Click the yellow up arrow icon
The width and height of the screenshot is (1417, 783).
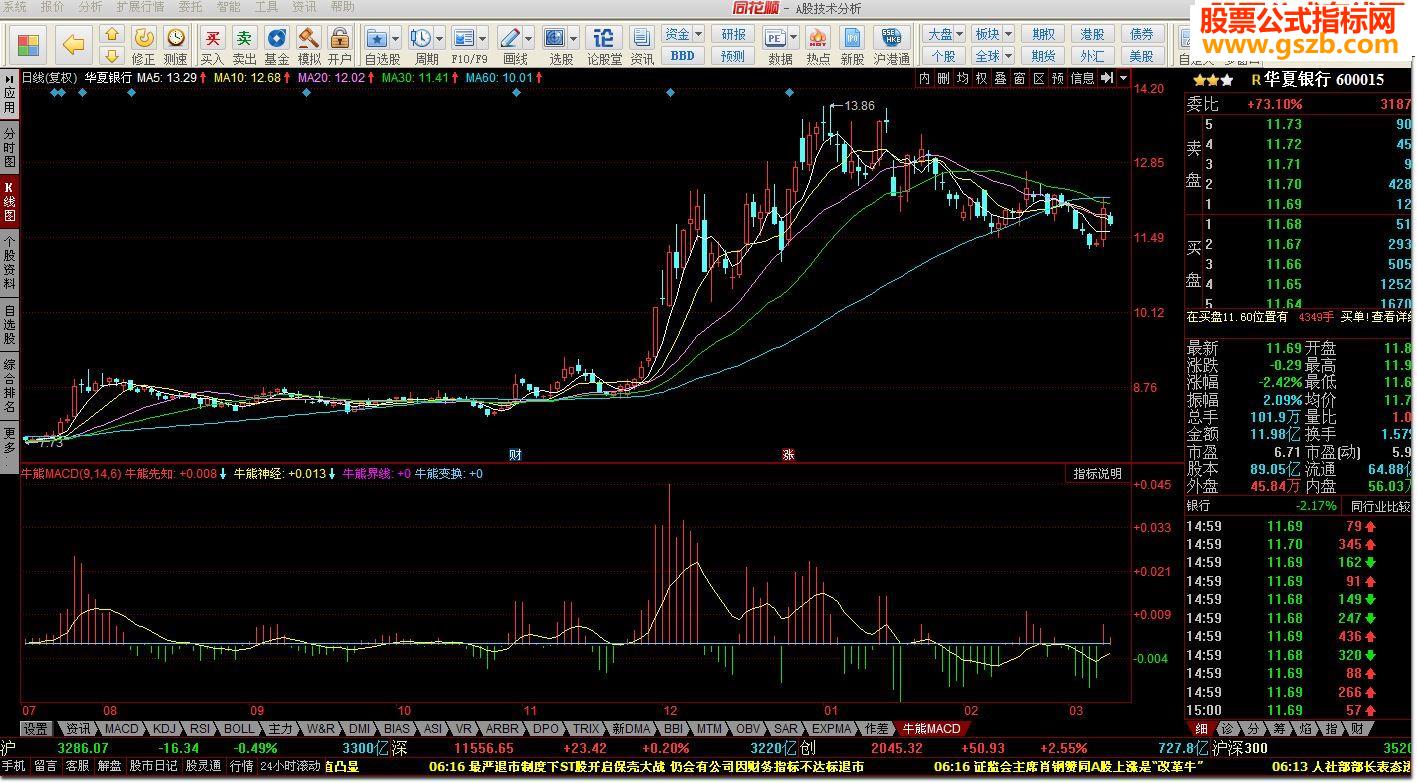112,36
